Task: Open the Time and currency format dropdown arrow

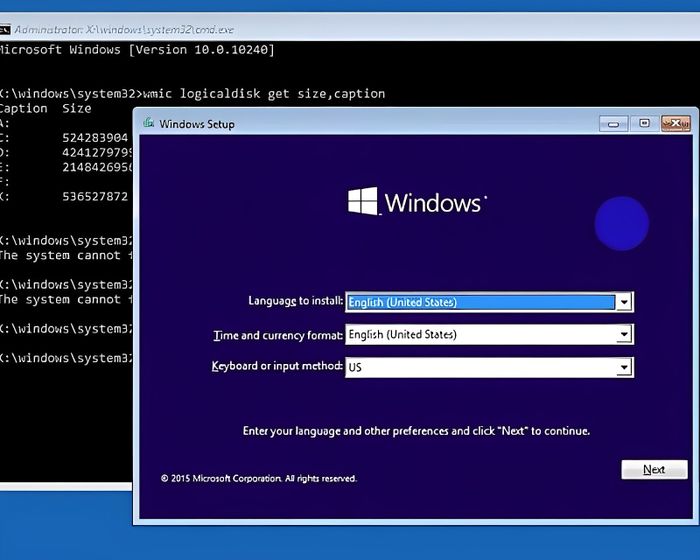Action: point(624,334)
